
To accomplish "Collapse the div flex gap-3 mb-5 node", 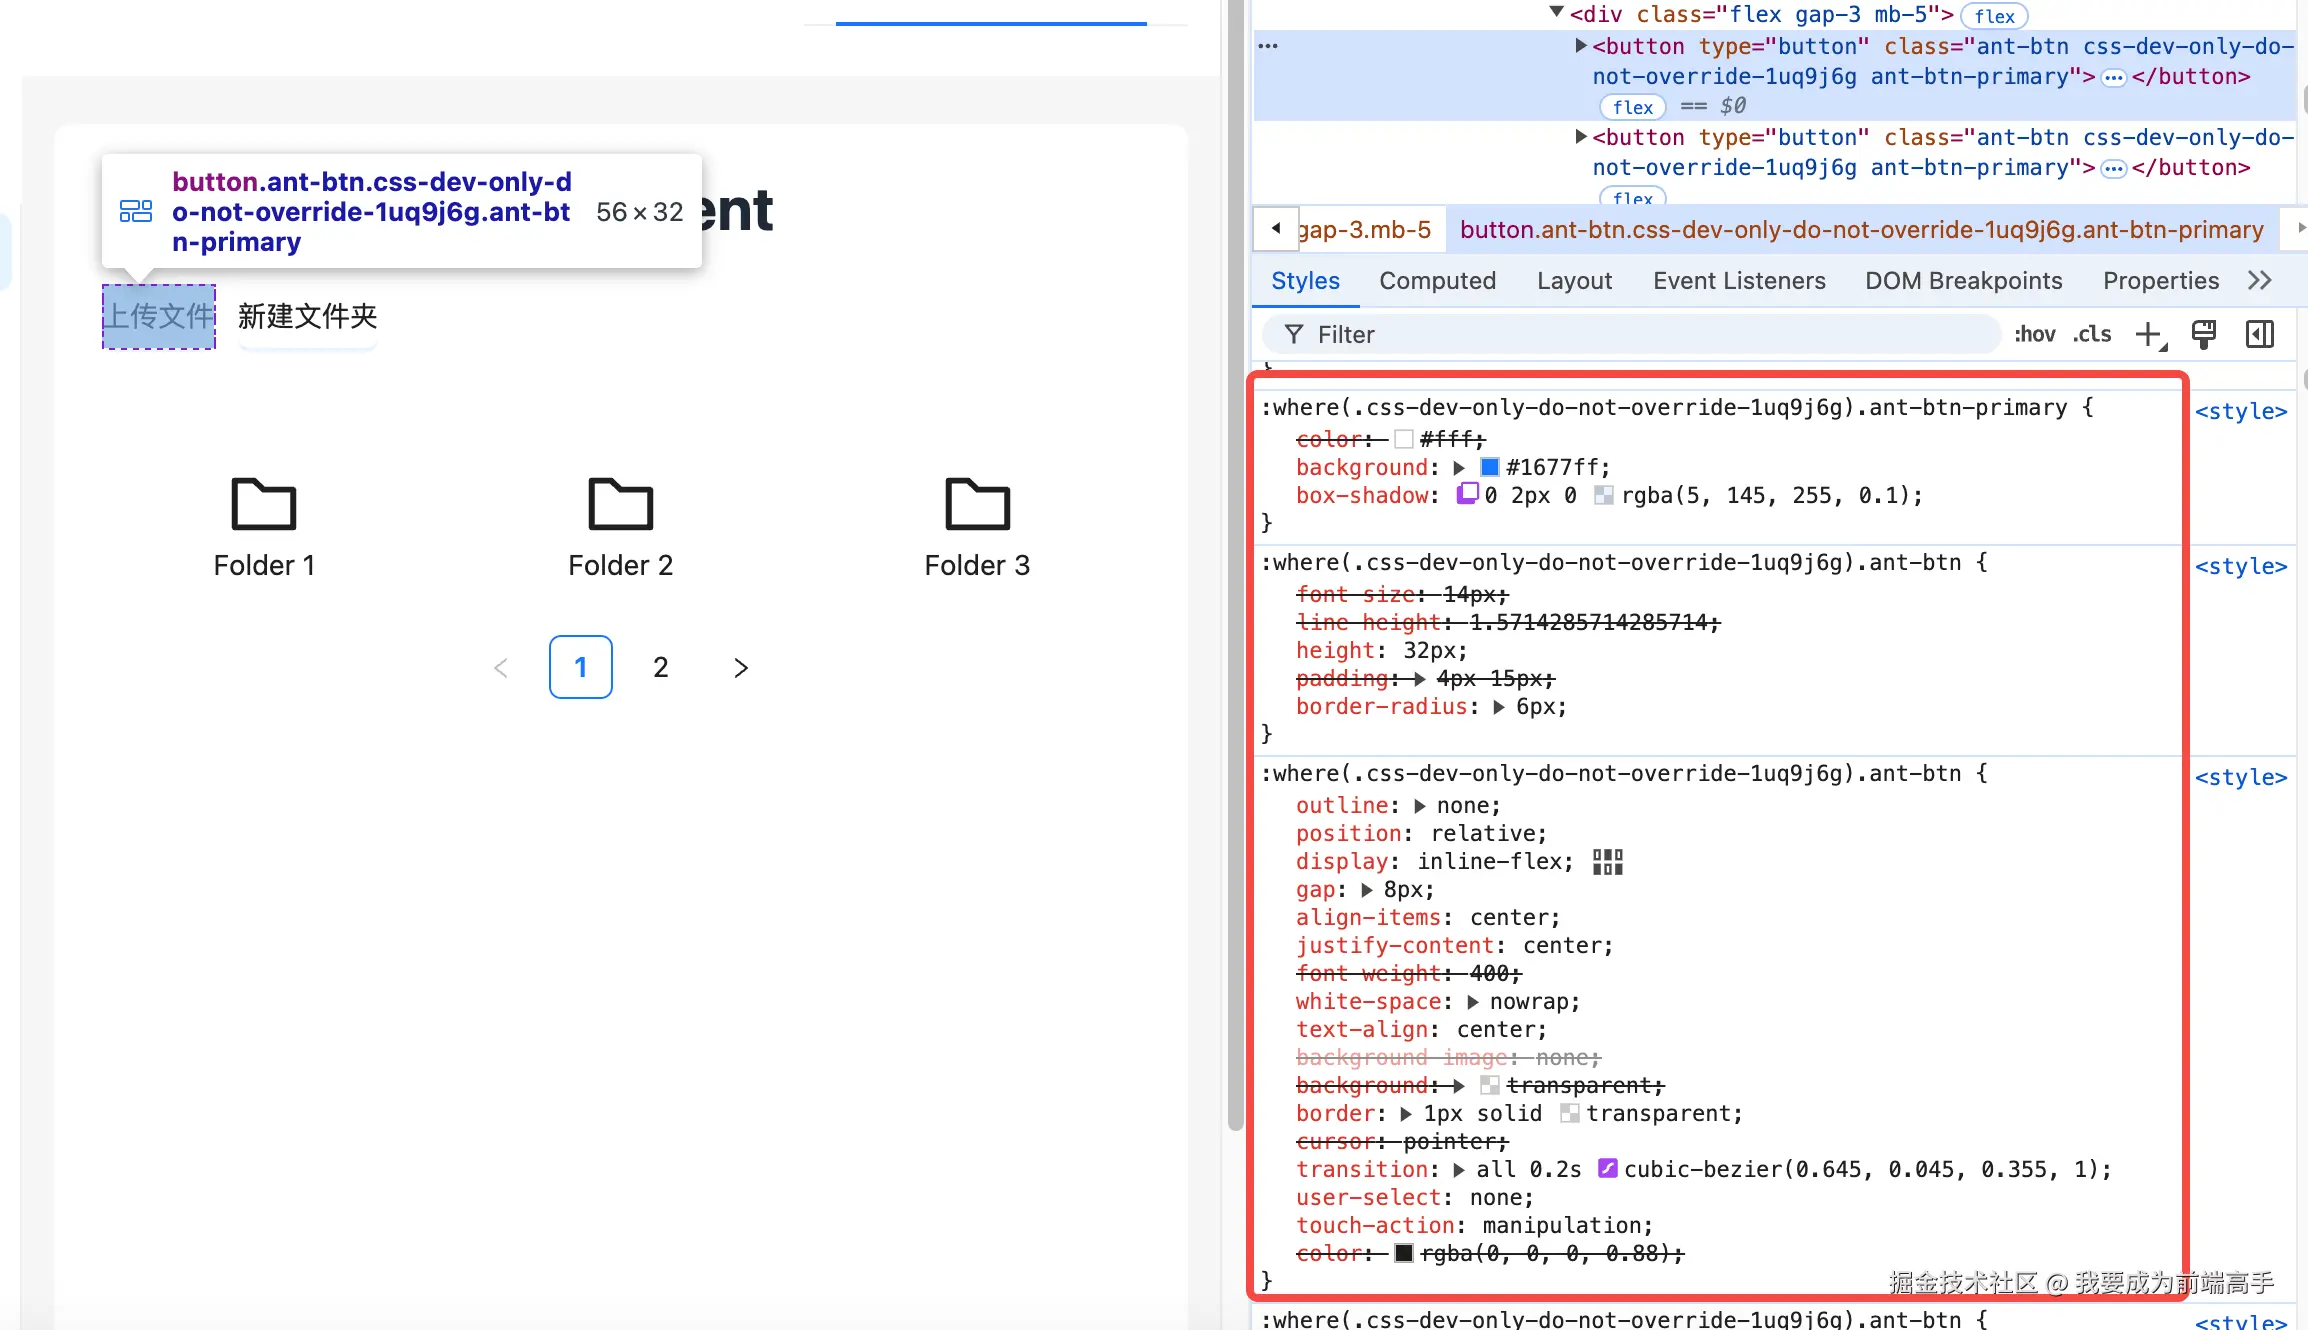I will pyautogui.click(x=1556, y=13).
